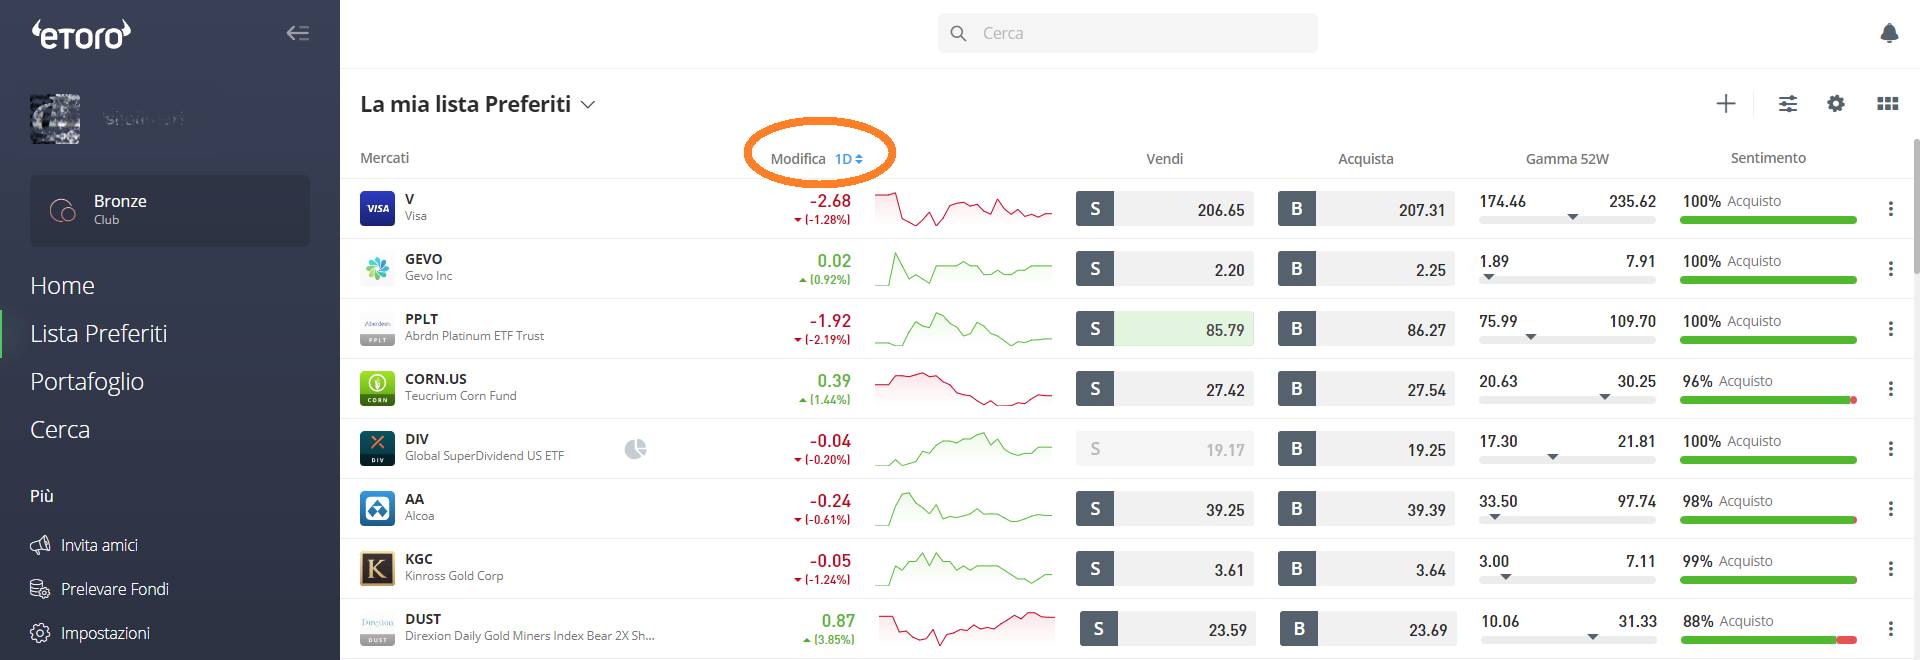Click the Gamma 52W column header

tap(1567, 159)
